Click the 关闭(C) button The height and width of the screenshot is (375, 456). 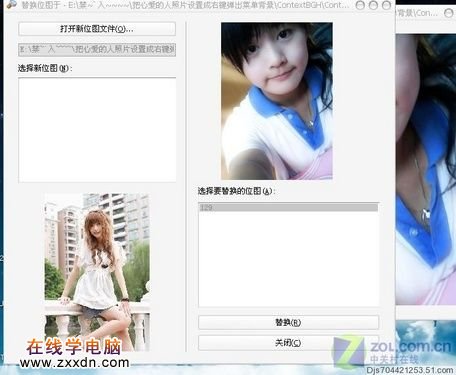288,343
